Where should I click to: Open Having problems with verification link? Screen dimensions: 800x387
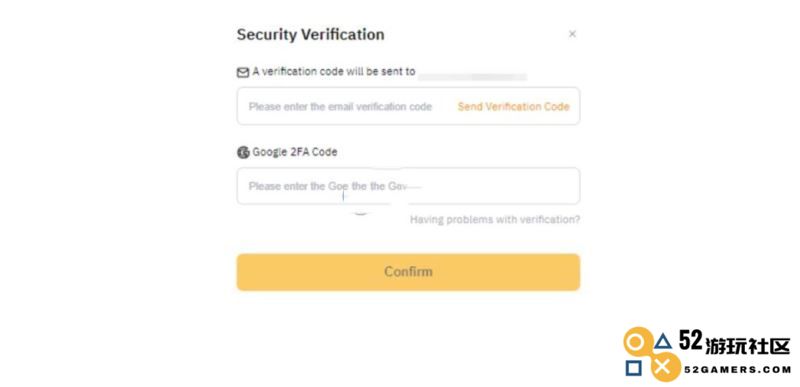tap(495, 220)
